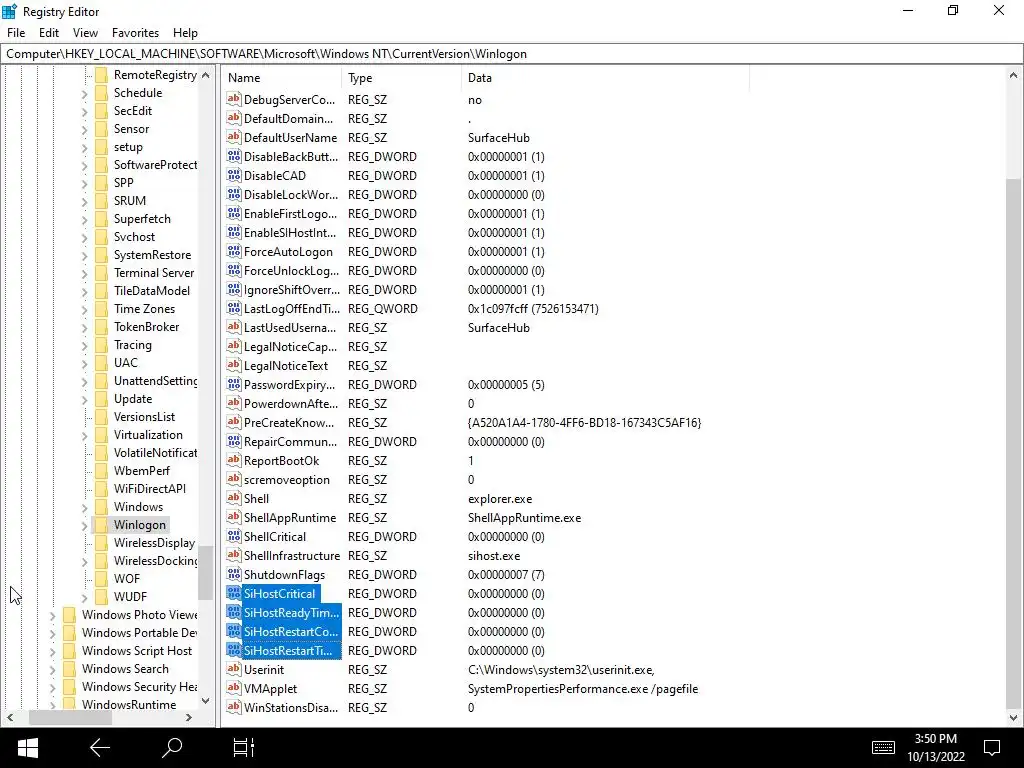Image resolution: width=1024 pixels, height=768 pixels.
Task: Click the DWORD icon beside DisableCAD
Action: [234, 175]
